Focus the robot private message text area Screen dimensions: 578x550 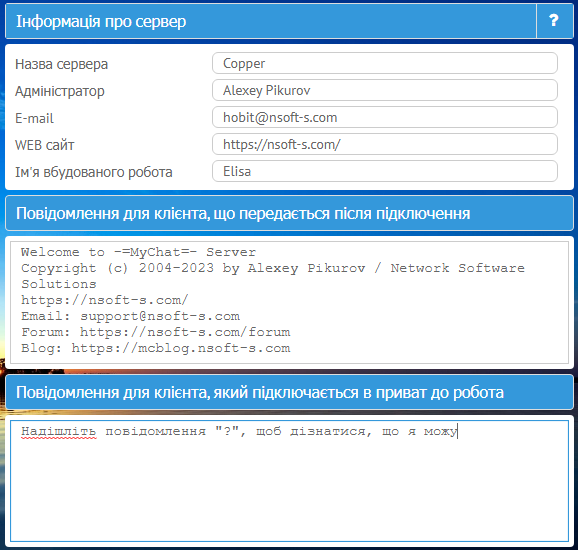pyautogui.click(x=289, y=481)
